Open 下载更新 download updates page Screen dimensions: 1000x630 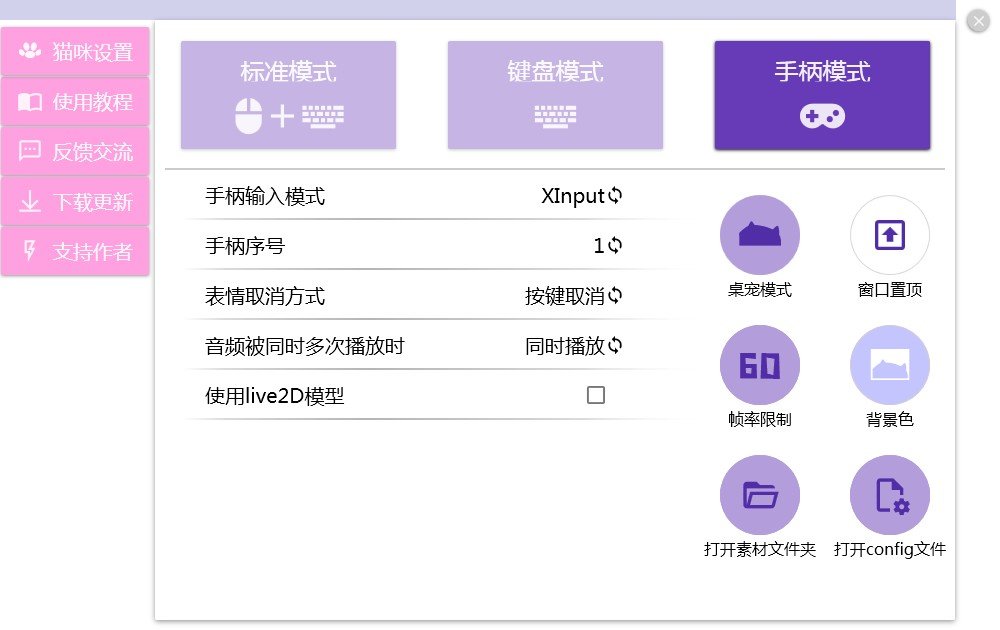click(x=75, y=202)
